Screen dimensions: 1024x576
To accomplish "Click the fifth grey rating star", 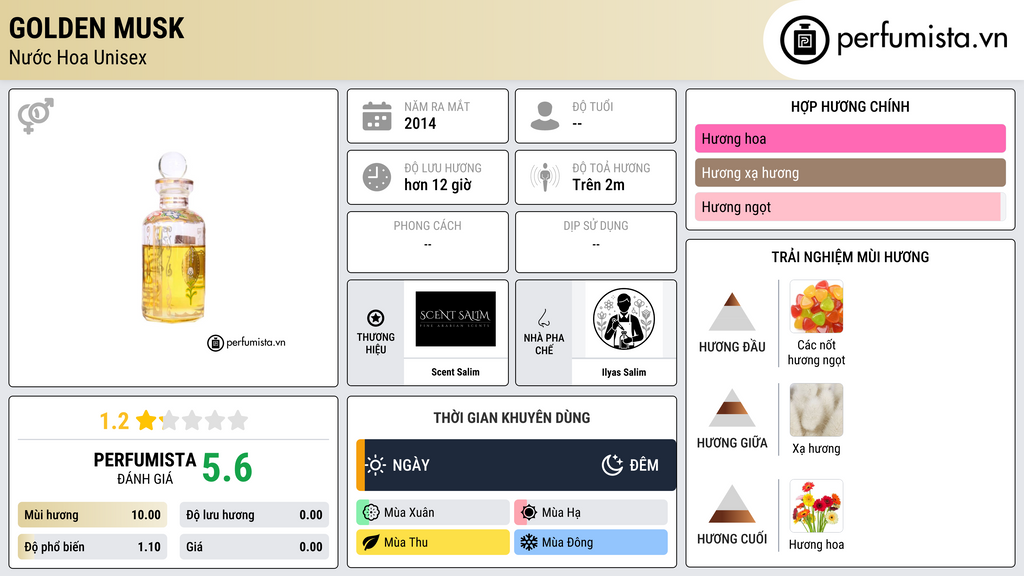I will (238, 420).
